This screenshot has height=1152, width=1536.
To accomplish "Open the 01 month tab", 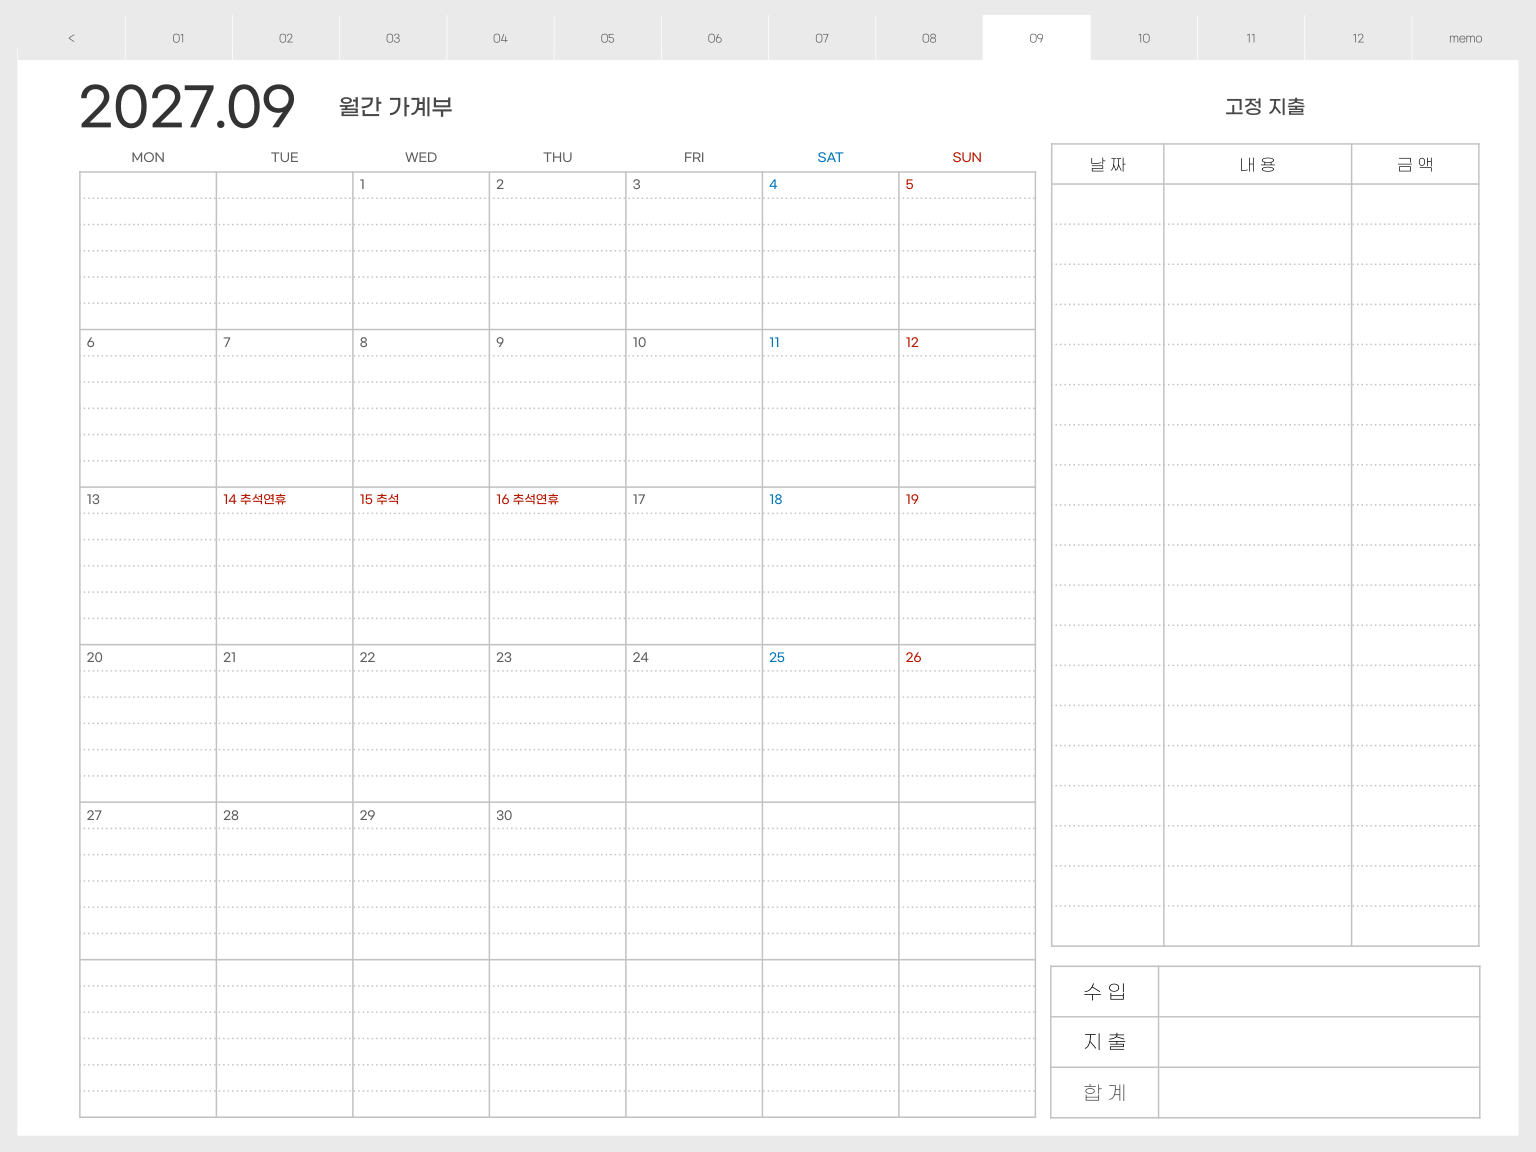I will pos(178,38).
